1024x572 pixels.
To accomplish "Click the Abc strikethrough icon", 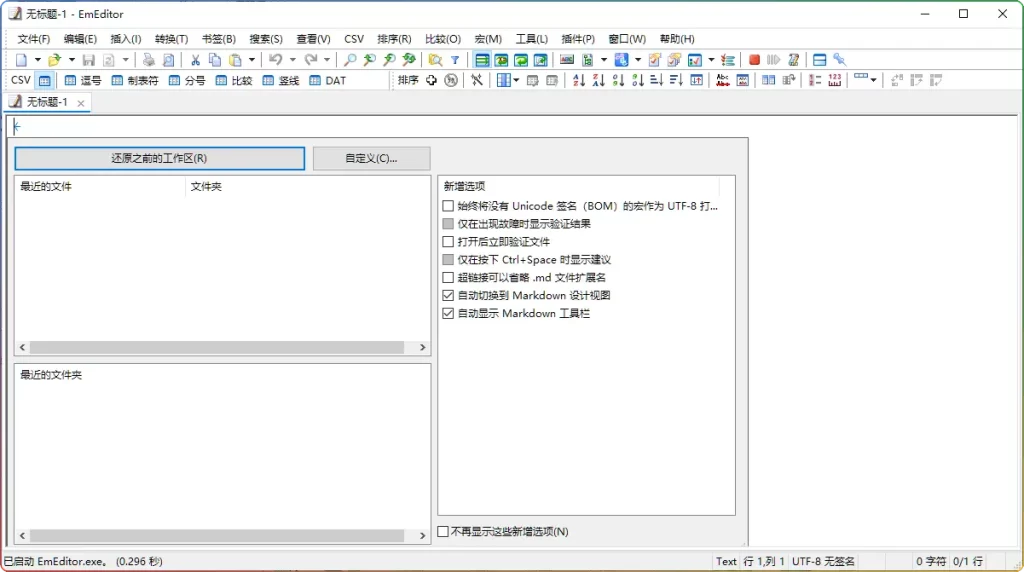I will point(722,80).
